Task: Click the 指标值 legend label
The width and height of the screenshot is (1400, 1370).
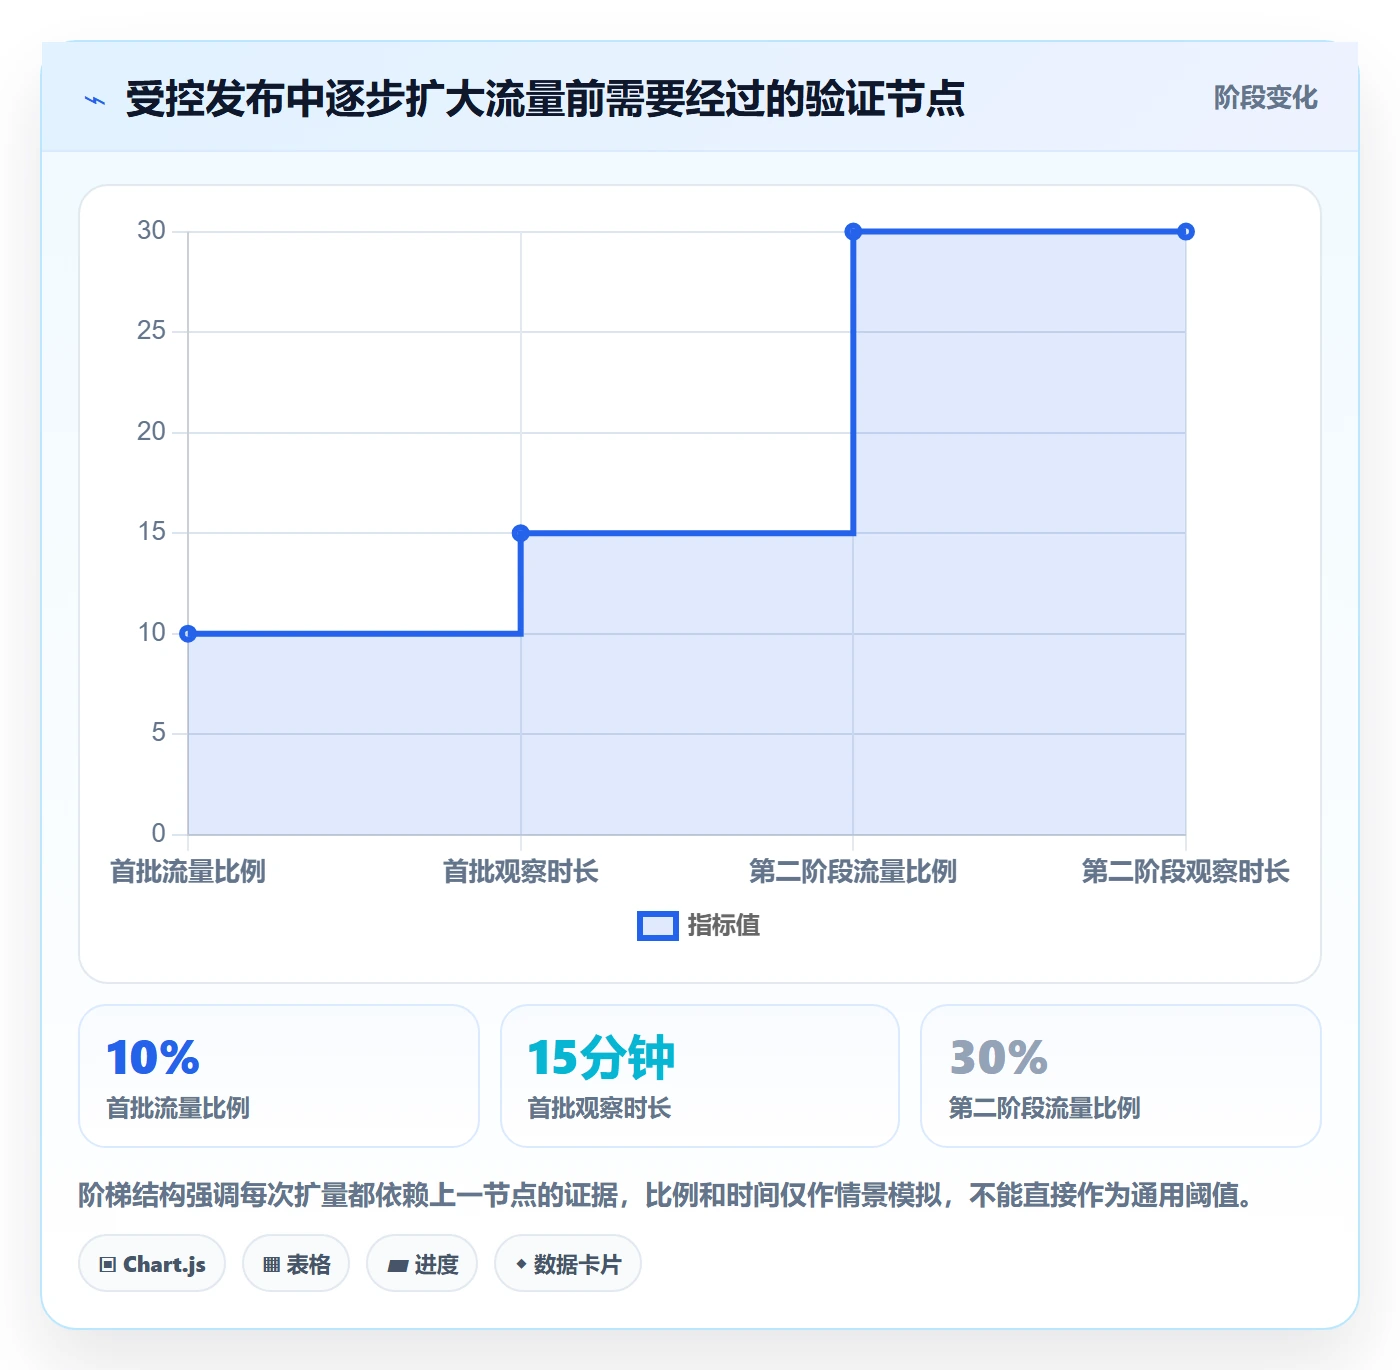Action: coord(724,926)
